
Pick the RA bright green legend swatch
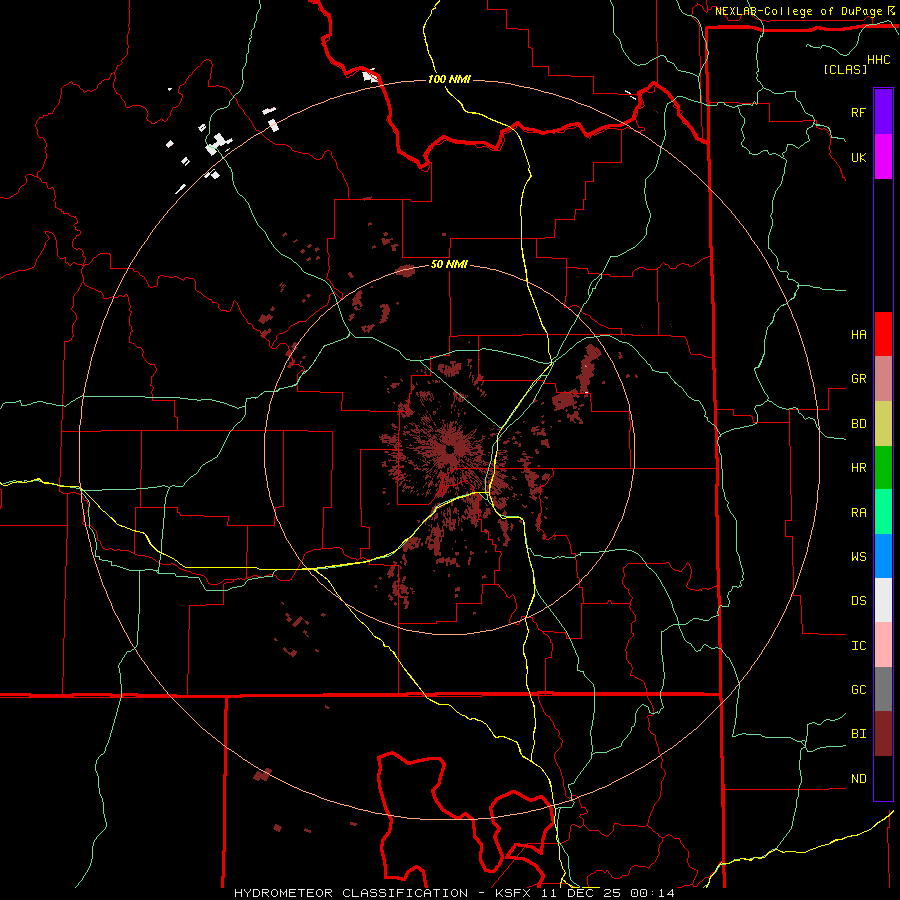(883, 512)
